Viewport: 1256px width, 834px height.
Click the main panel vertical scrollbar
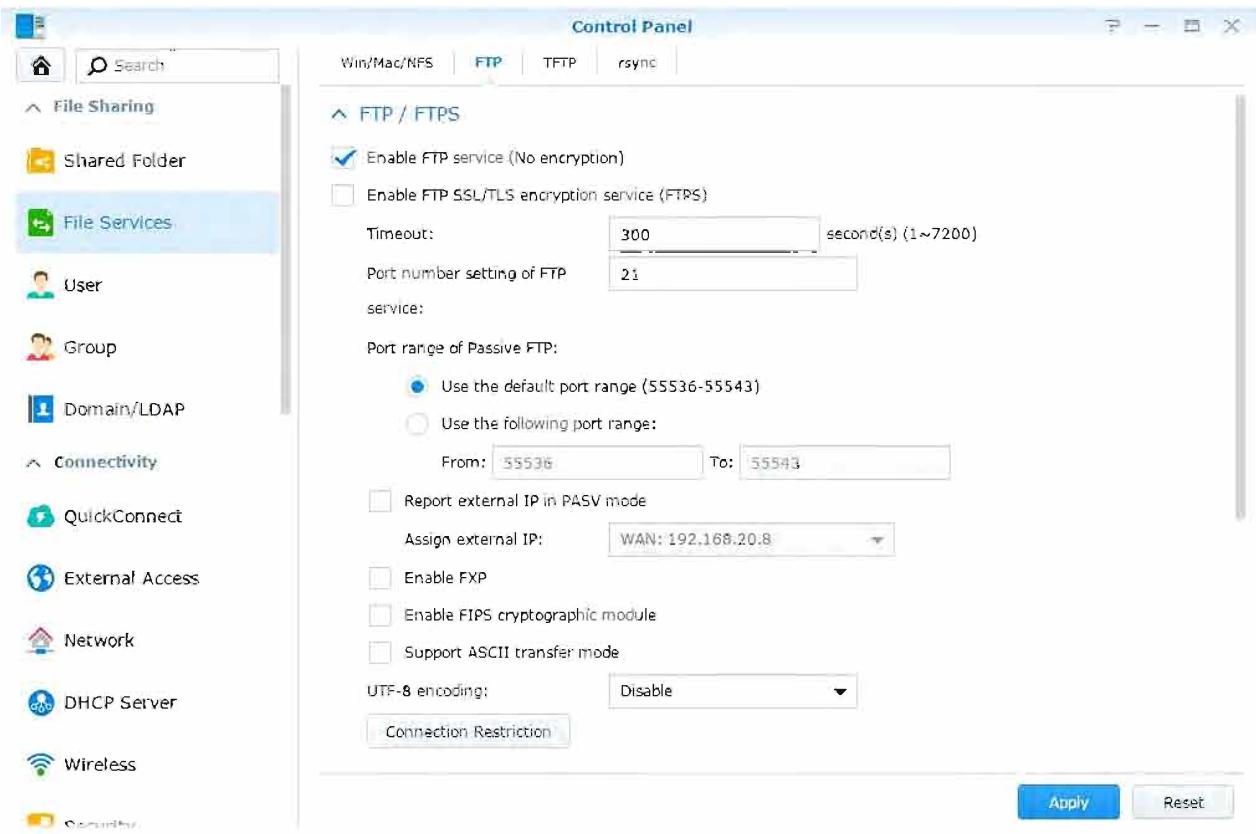click(x=1240, y=310)
